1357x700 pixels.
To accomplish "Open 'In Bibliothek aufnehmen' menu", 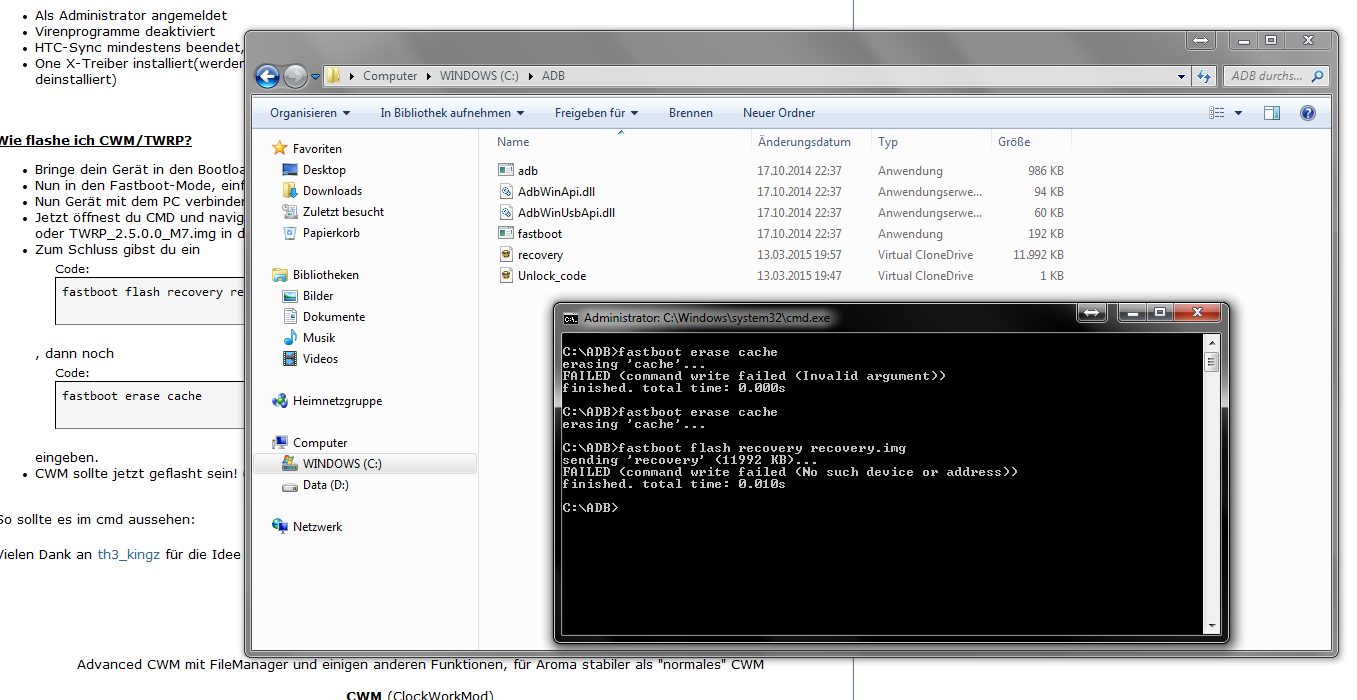I will 453,113.
